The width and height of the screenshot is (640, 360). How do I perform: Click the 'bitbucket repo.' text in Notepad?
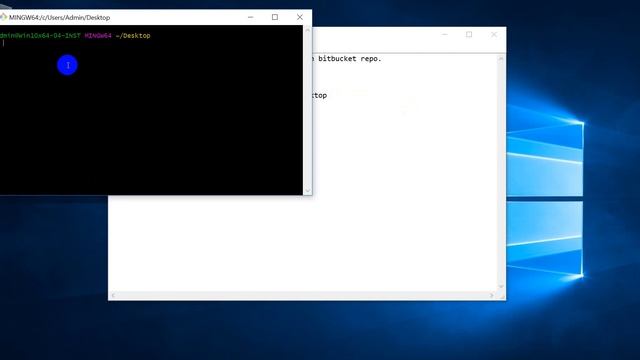pyautogui.click(x=350, y=59)
